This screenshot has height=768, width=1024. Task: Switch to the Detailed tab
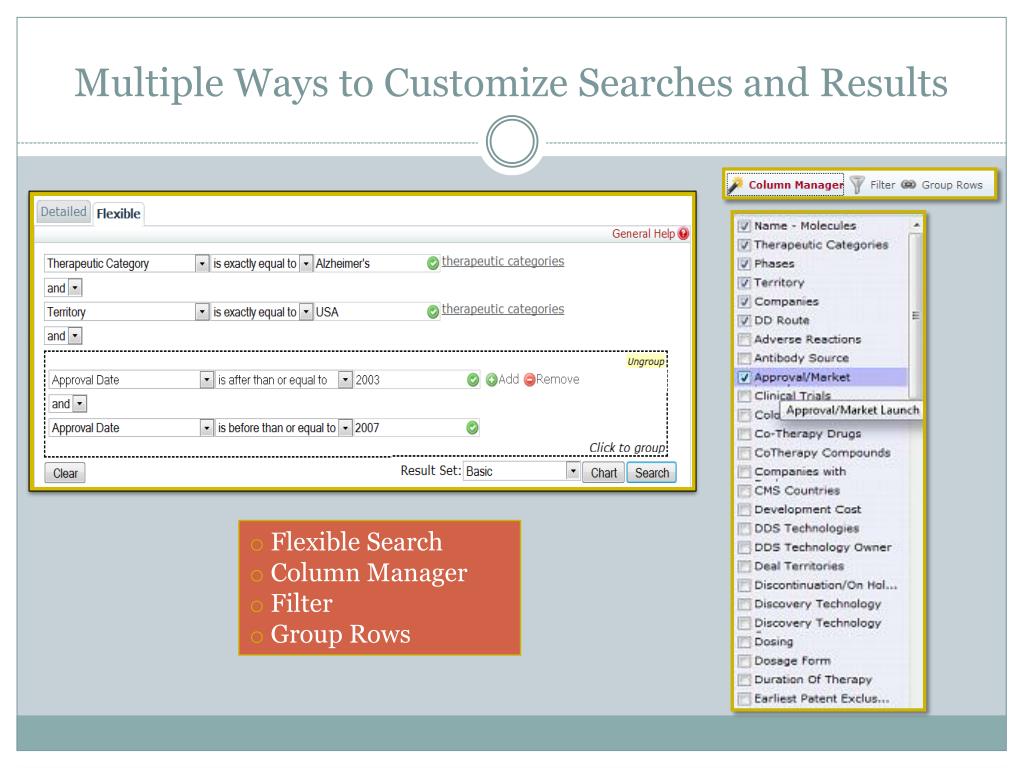[x=63, y=212]
